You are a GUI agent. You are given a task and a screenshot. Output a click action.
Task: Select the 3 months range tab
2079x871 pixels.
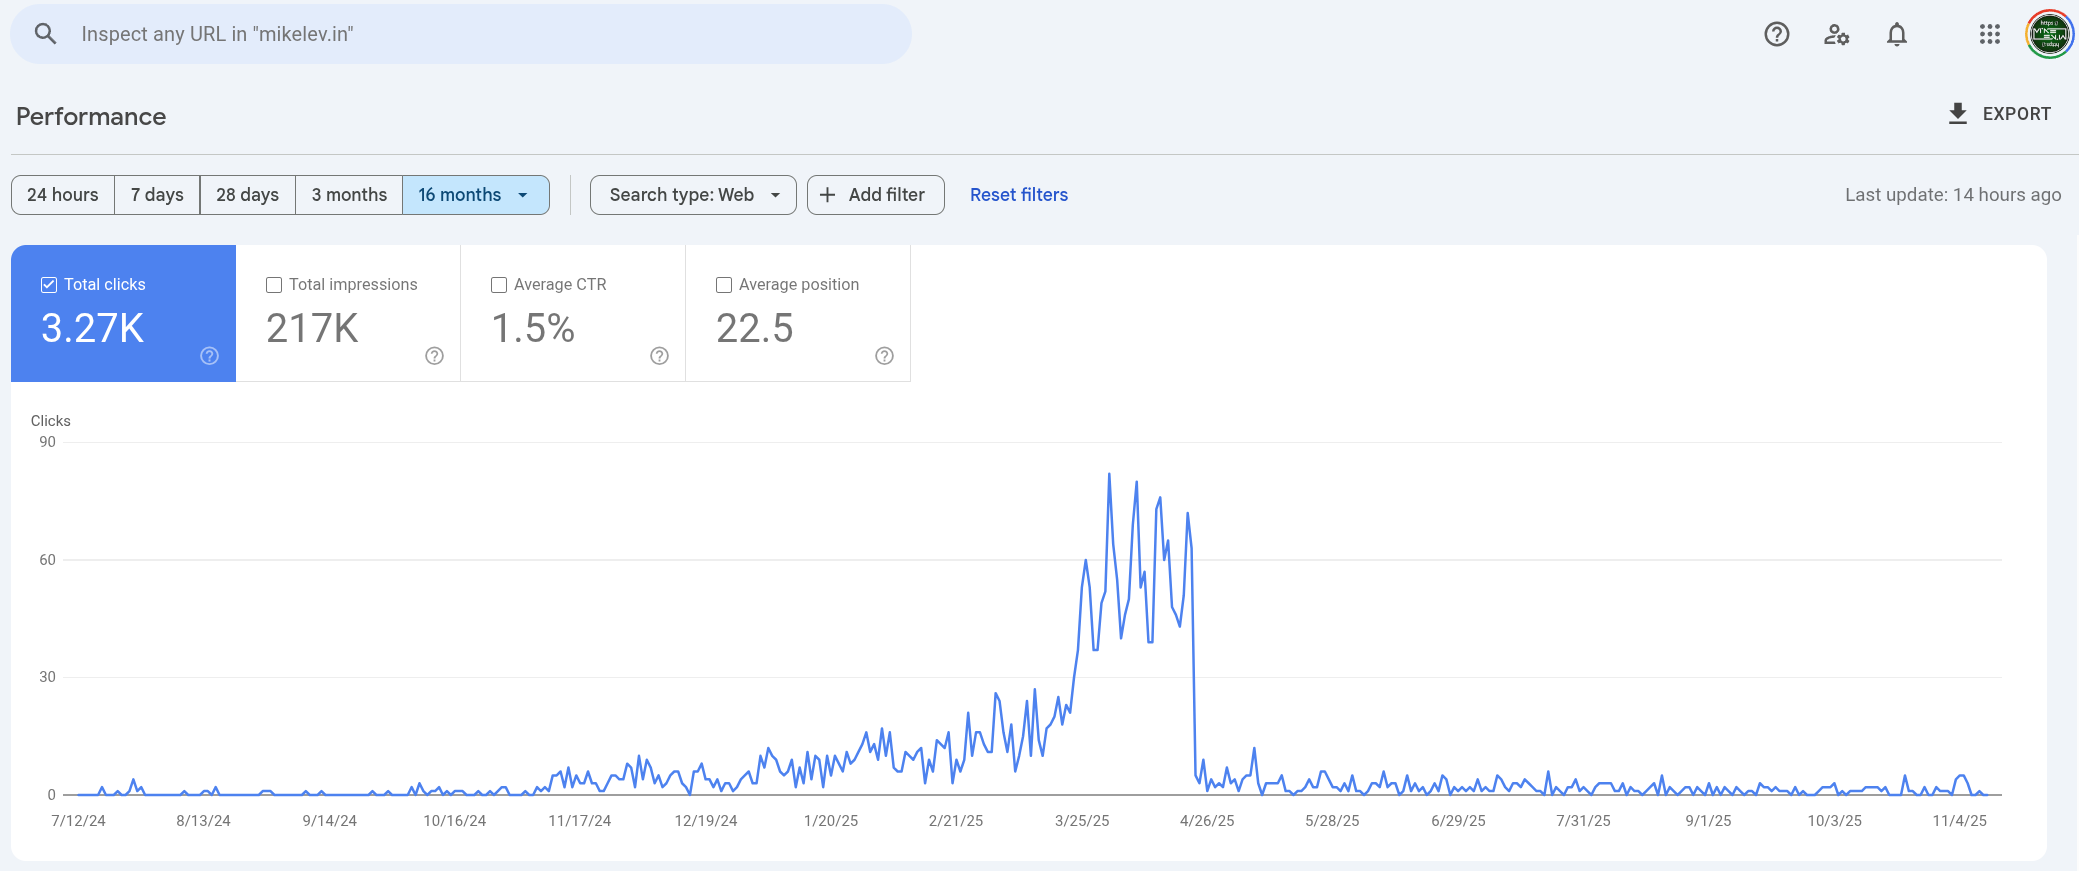[x=349, y=195]
